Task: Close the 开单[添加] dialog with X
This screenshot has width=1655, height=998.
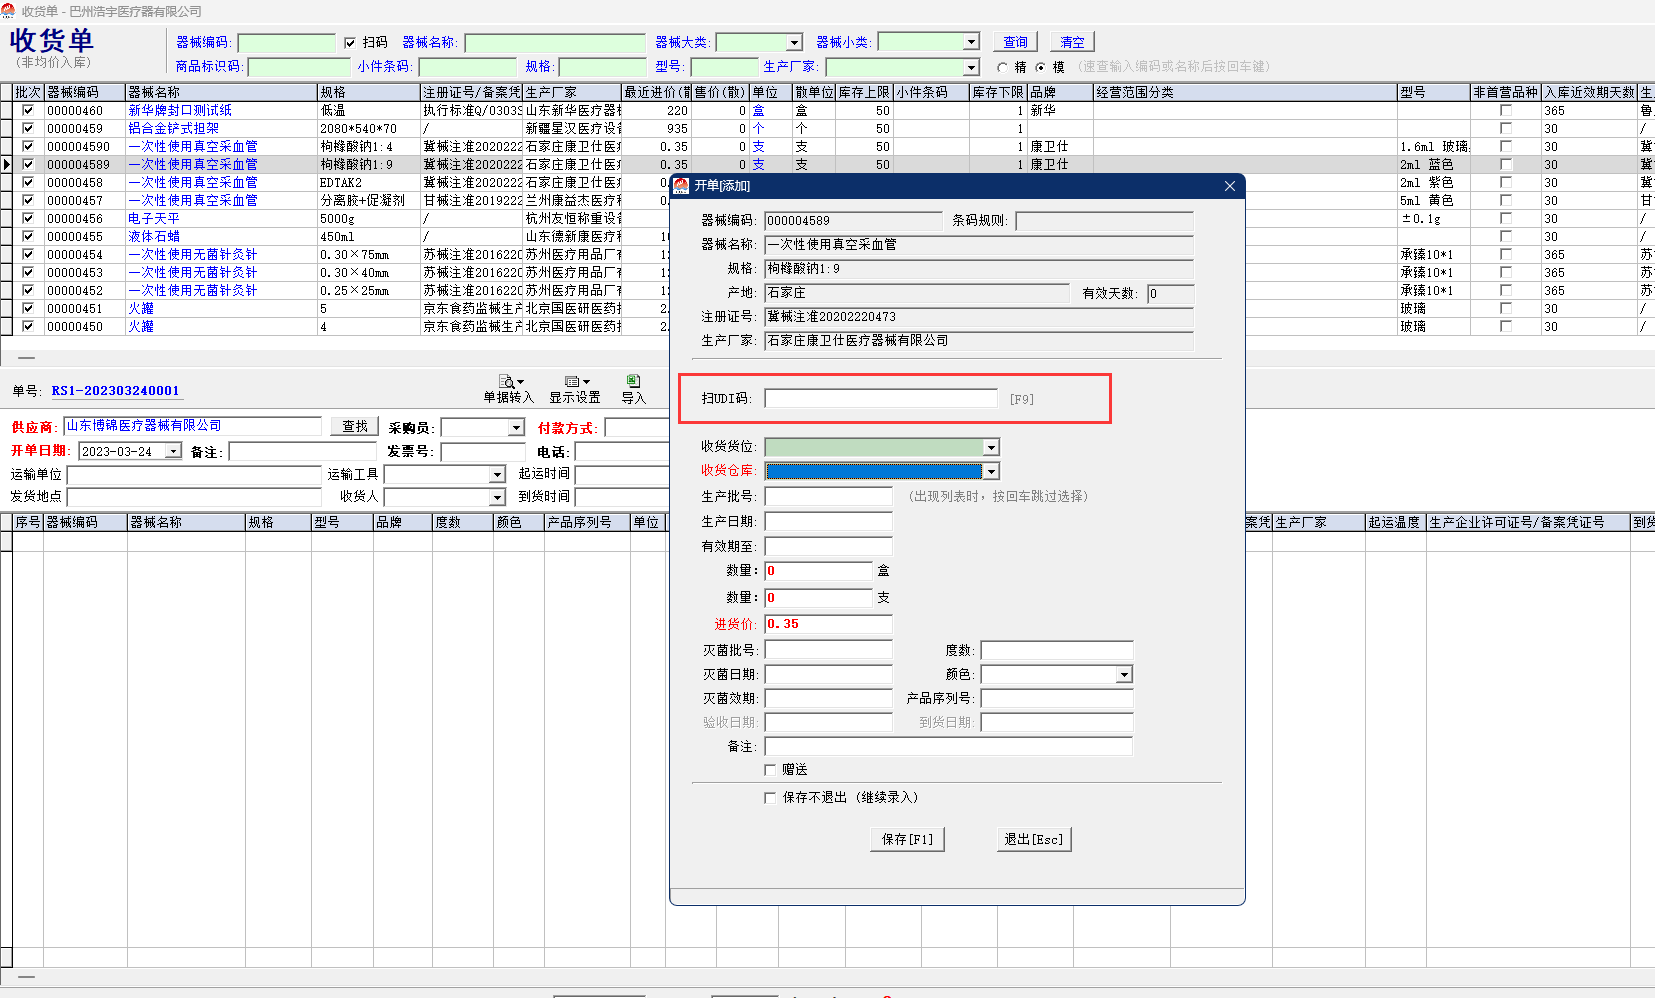Action: 1229,186
